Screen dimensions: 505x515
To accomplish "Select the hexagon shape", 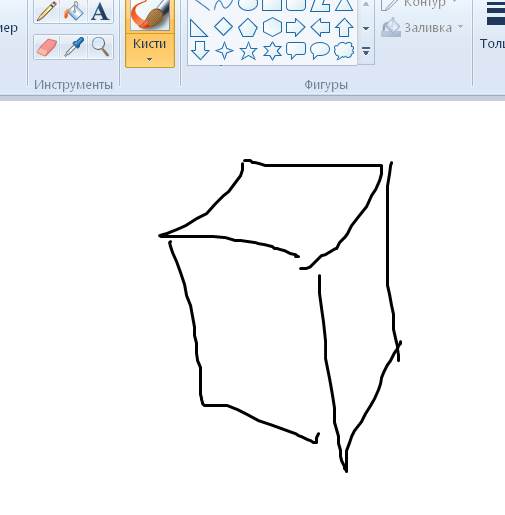I will (x=272, y=27).
